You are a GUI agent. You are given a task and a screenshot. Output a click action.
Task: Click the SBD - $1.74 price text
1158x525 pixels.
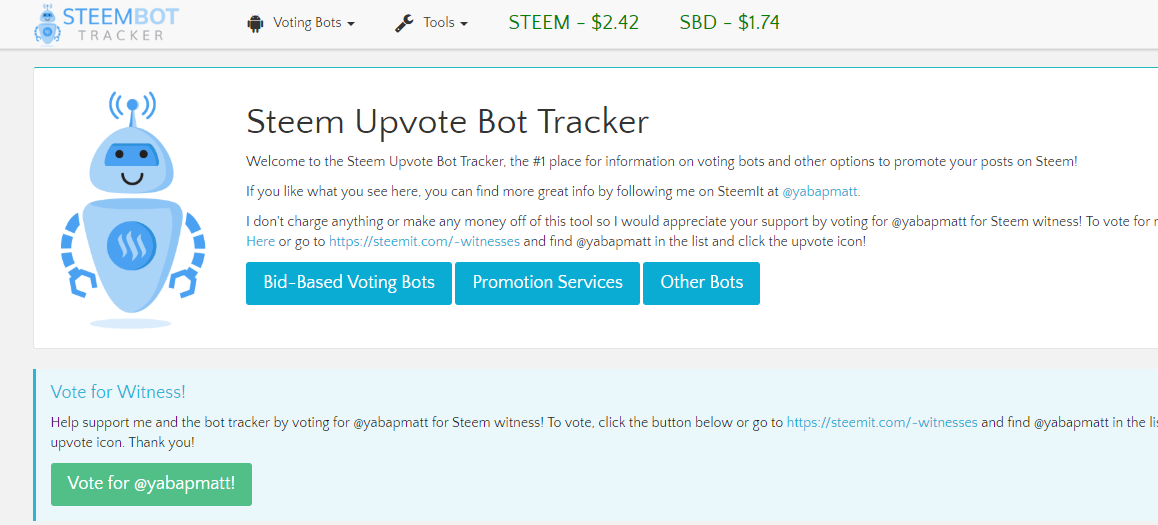(730, 23)
